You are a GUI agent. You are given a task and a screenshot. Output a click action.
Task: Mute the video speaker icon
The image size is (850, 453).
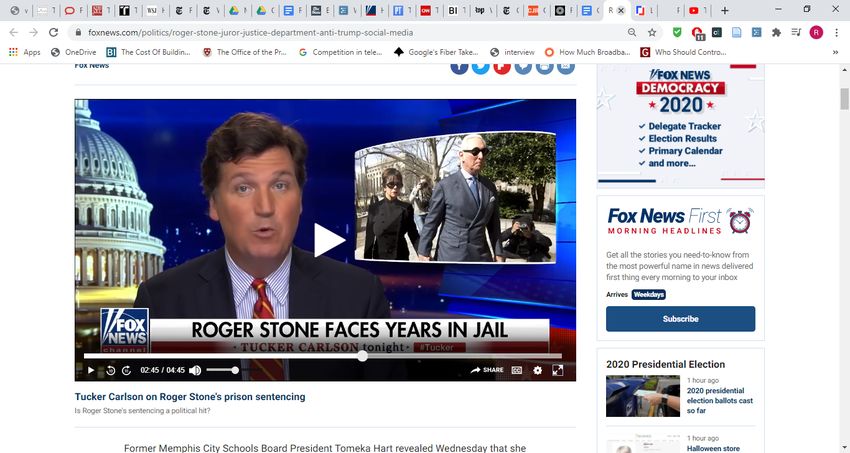point(195,370)
